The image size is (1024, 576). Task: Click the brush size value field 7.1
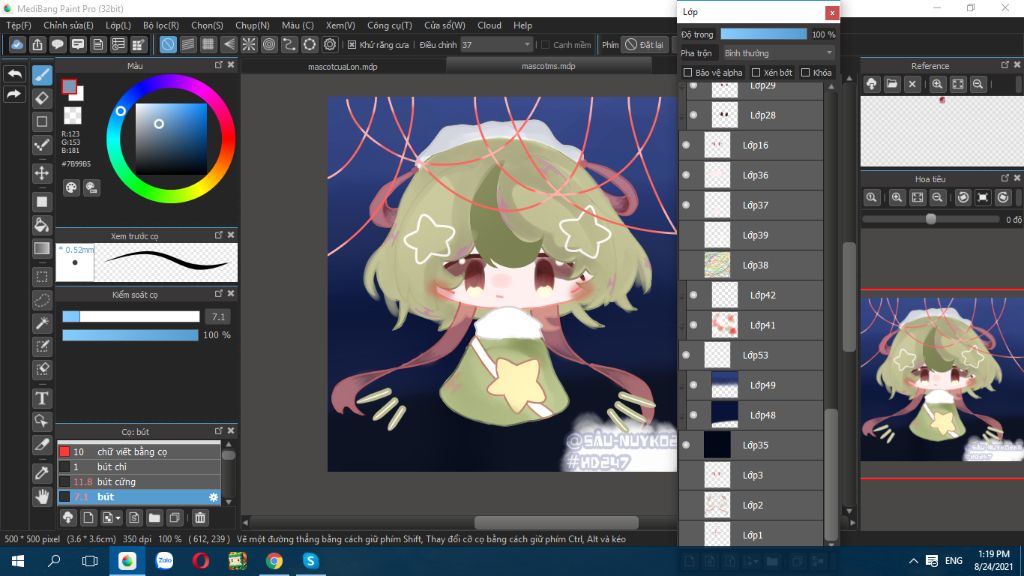click(218, 317)
